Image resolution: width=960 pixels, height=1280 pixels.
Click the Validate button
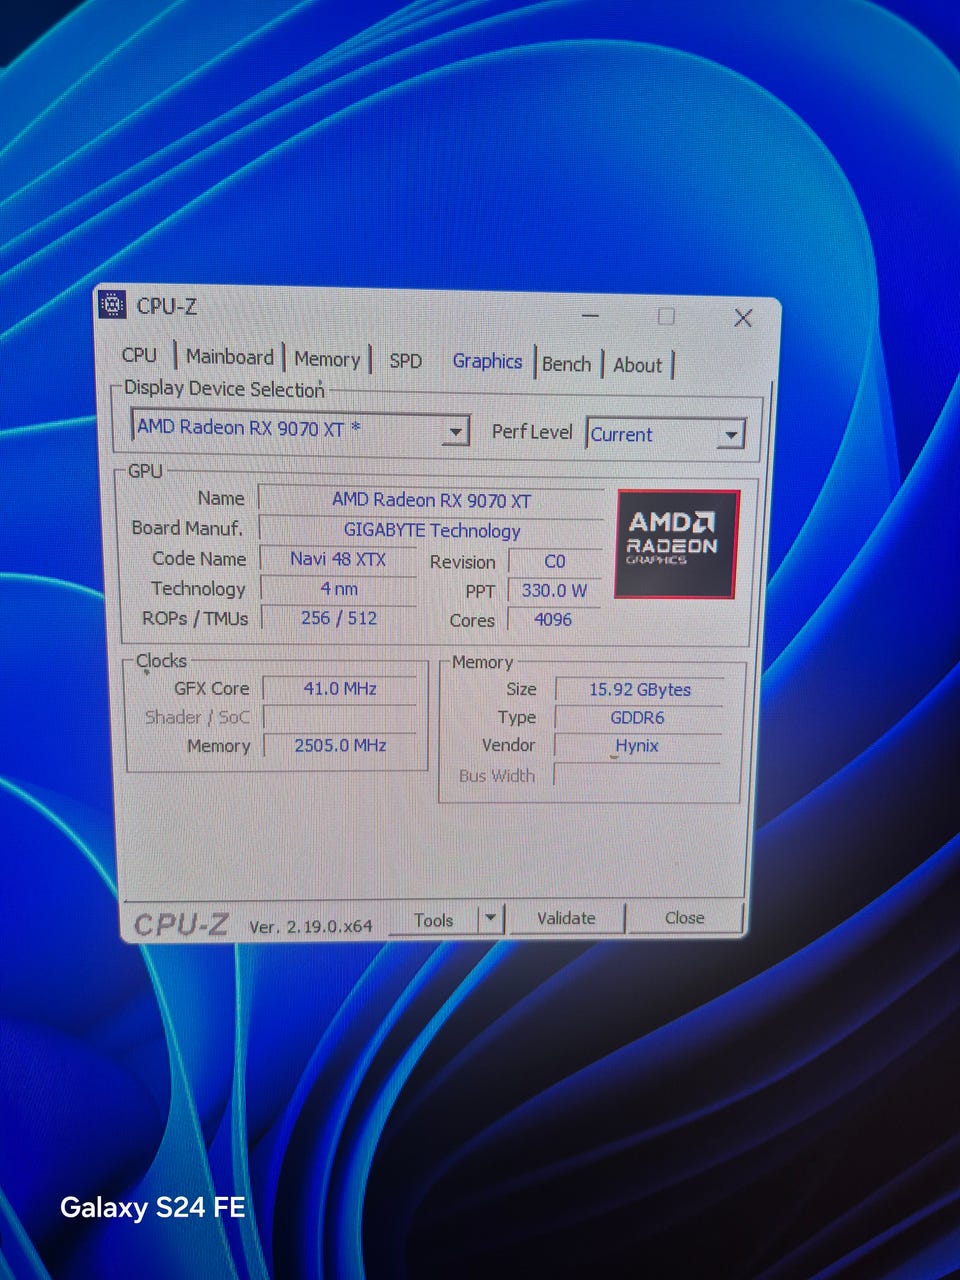click(x=566, y=918)
